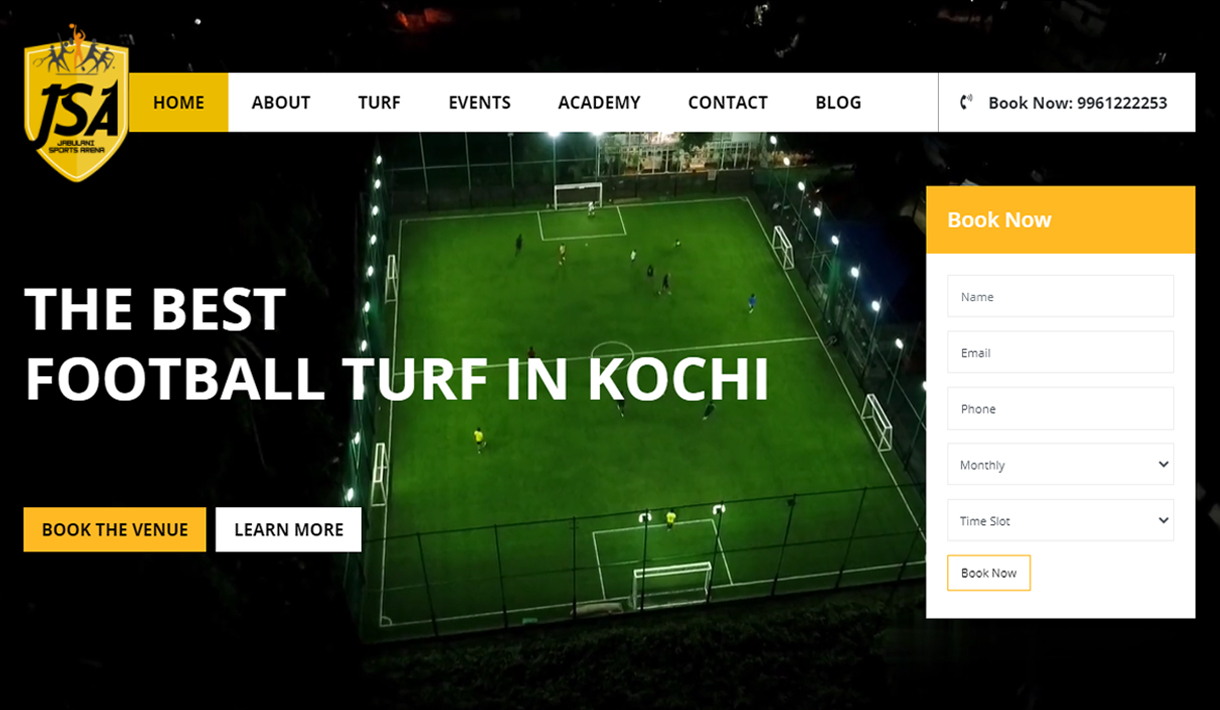Select the CONTACT menu item
1220x710 pixels.
point(728,102)
